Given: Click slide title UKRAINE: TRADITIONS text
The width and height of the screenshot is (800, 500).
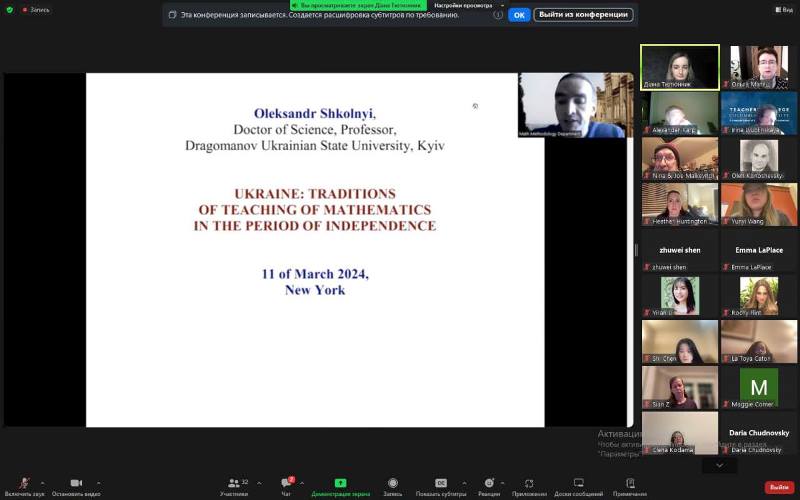Looking at the screenshot, I should click(x=315, y=194).
